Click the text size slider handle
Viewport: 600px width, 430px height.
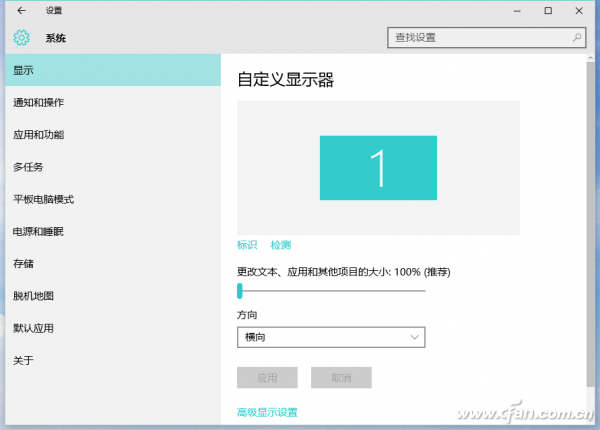point(240,291)
